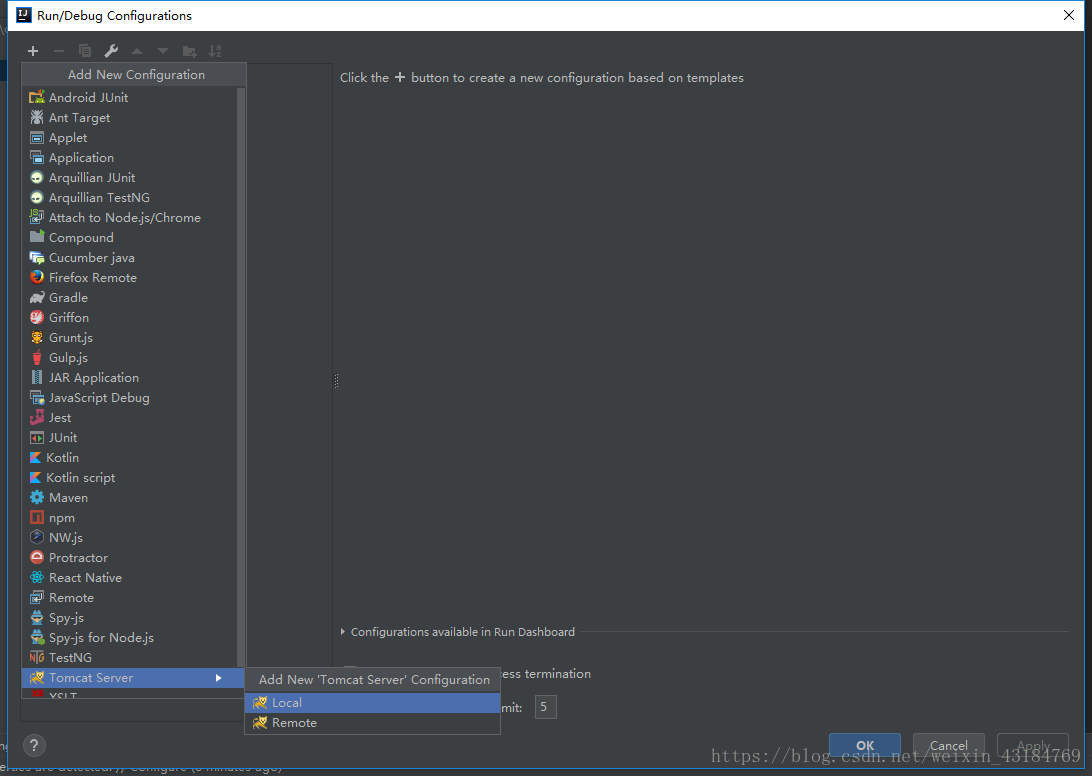Click the Create New Folder icon
This screenshot has height=776, width=1092.
coord(189,51)
